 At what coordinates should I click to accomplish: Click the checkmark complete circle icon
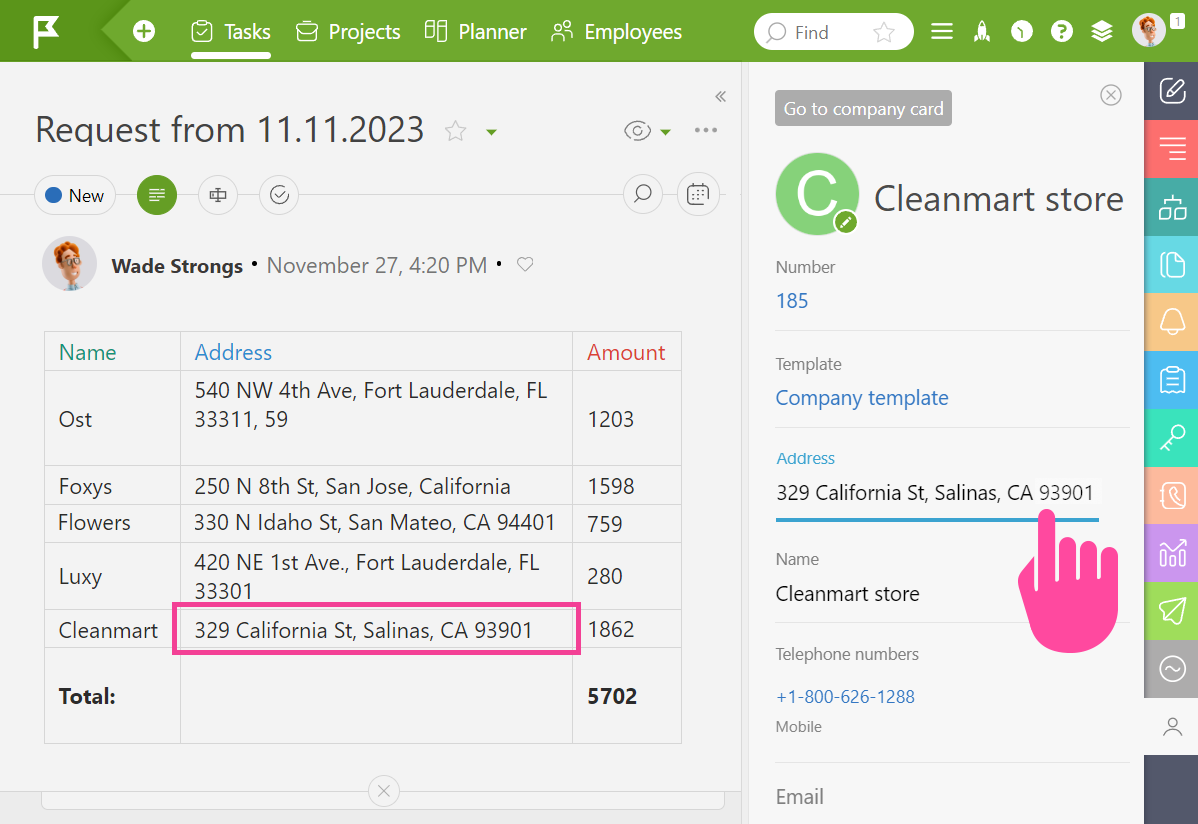(279, 195)
